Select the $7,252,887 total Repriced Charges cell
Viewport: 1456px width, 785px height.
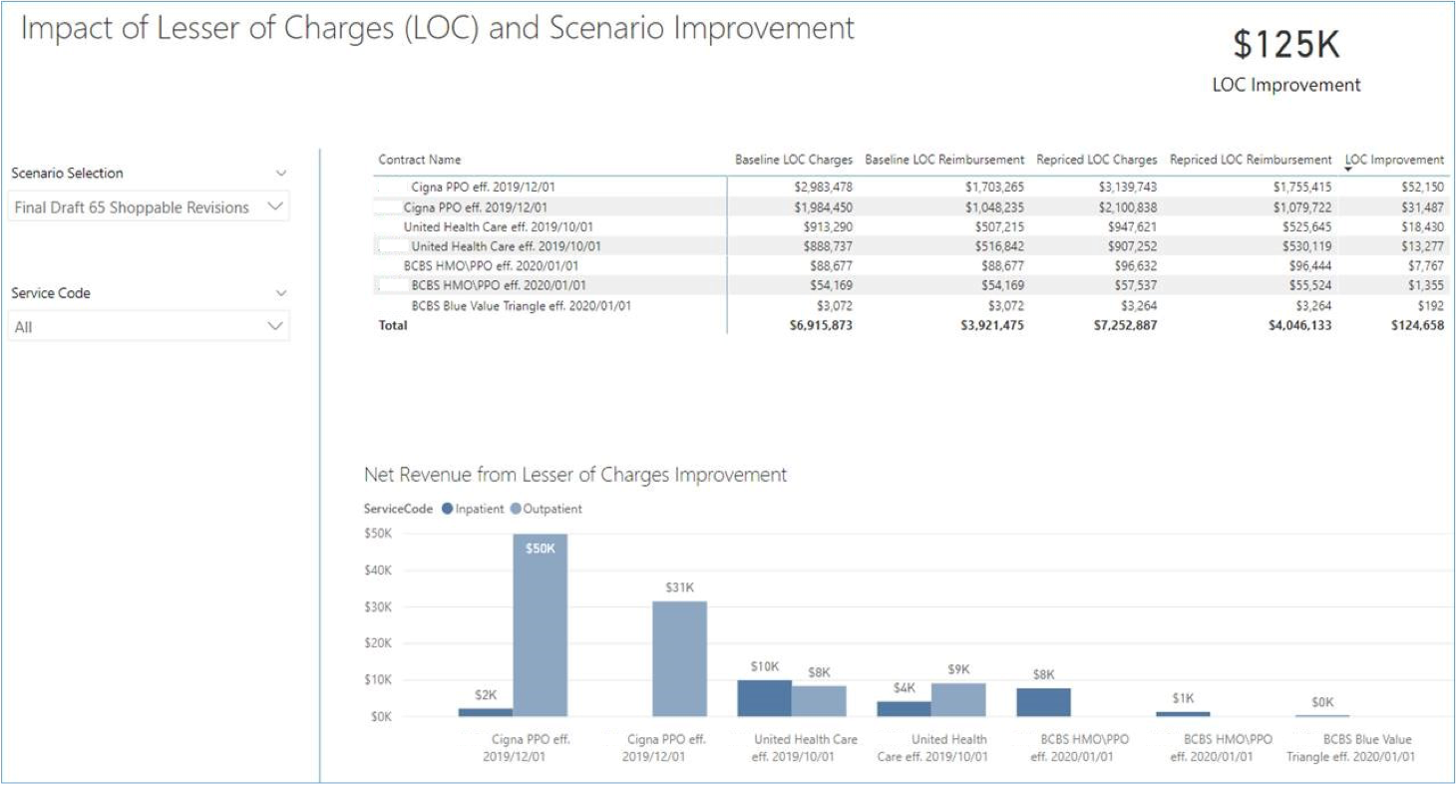click(x=1124, y=326)
